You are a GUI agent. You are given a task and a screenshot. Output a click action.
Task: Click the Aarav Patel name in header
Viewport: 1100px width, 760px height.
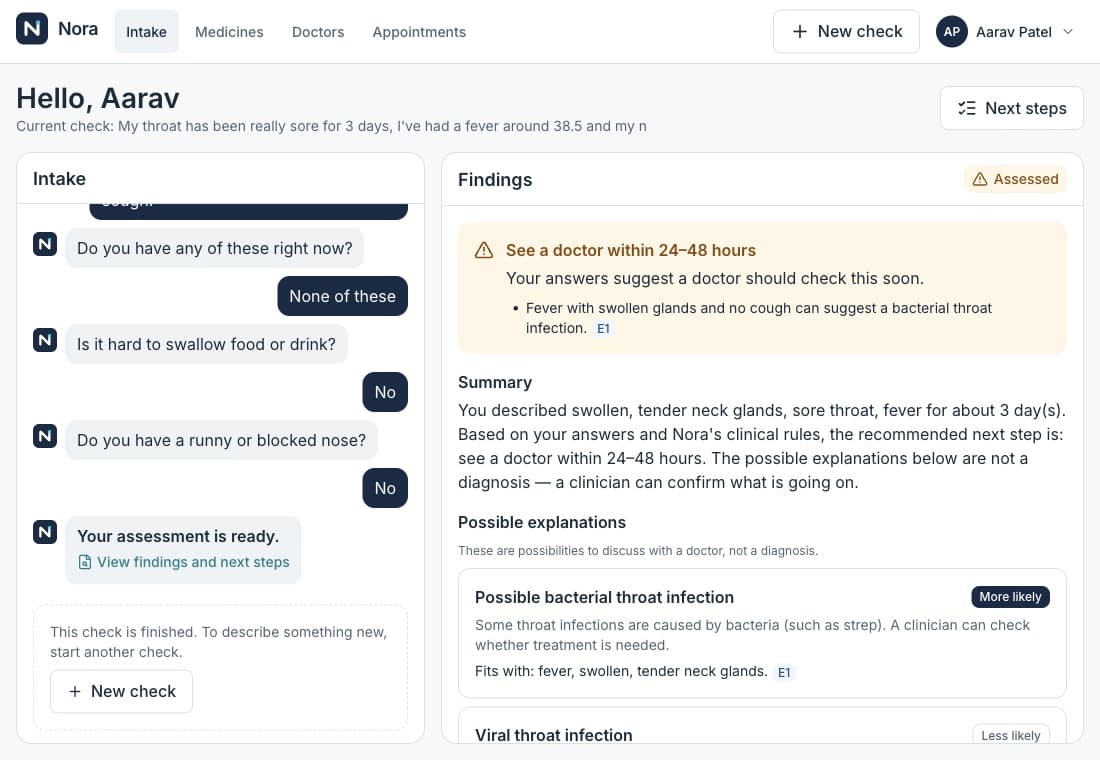point(1014,32)
